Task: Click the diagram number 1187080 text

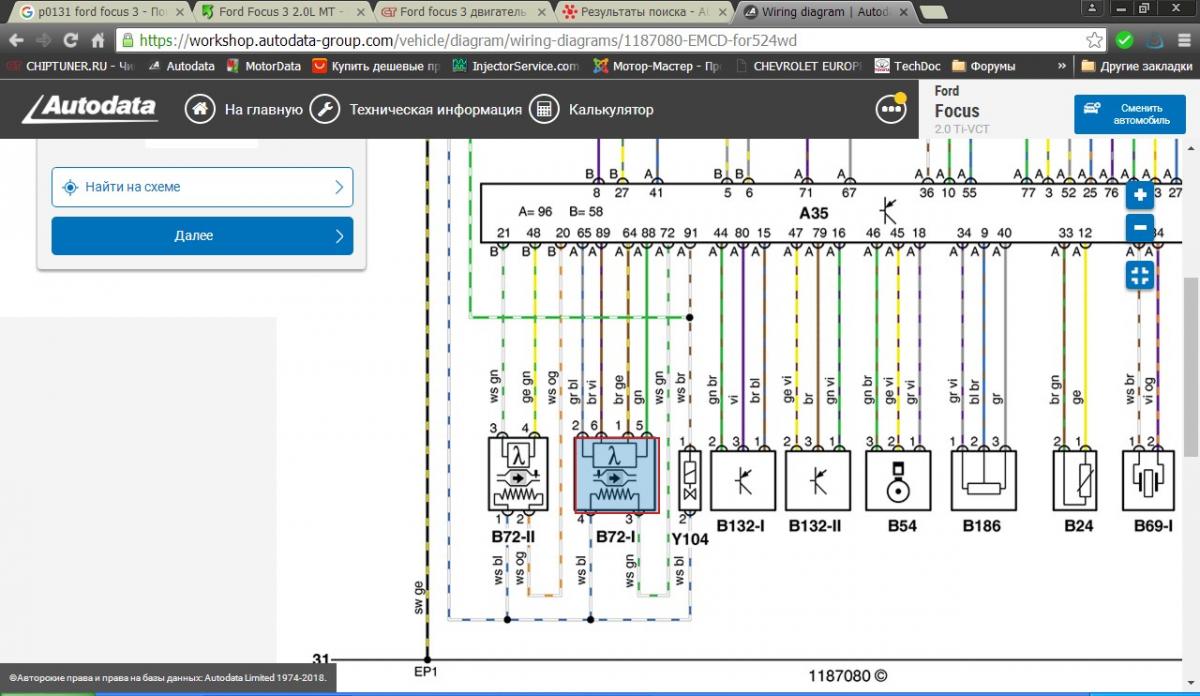Action: point(848,676)
